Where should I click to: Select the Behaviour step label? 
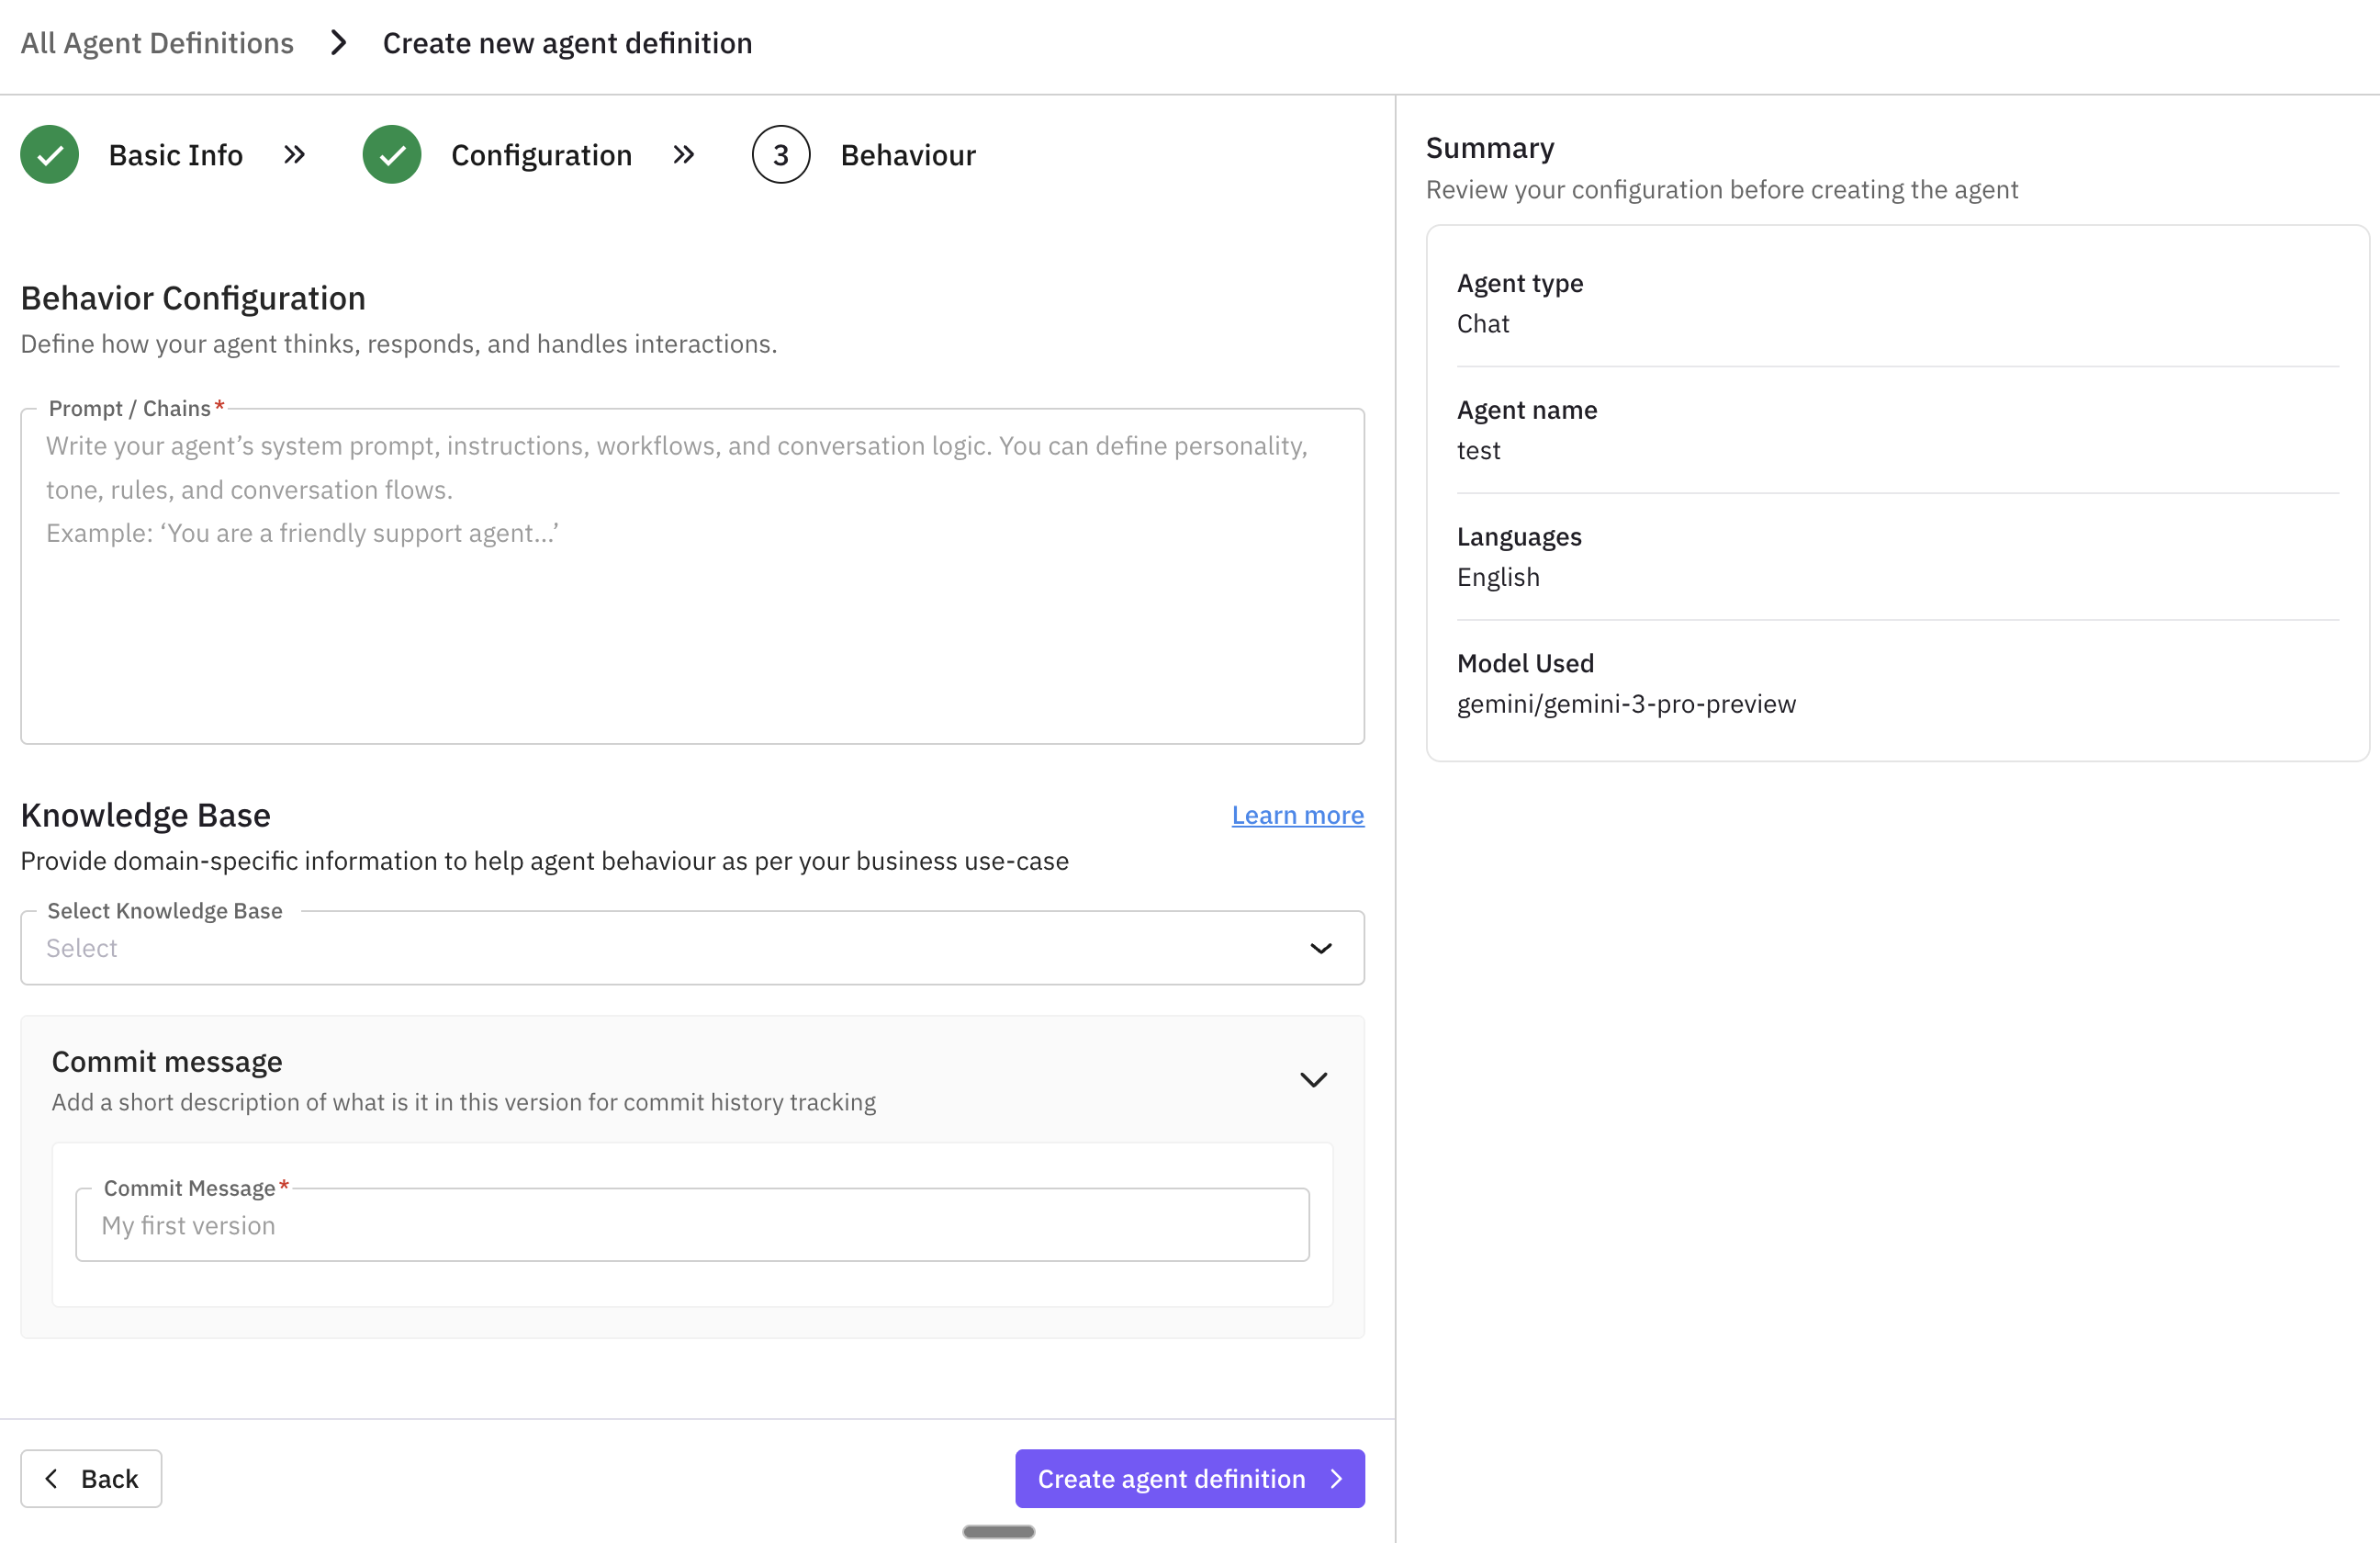[908, 154]
